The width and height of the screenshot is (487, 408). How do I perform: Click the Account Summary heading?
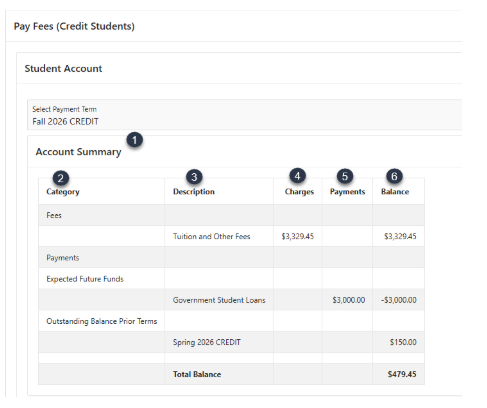tap(78, 152)
